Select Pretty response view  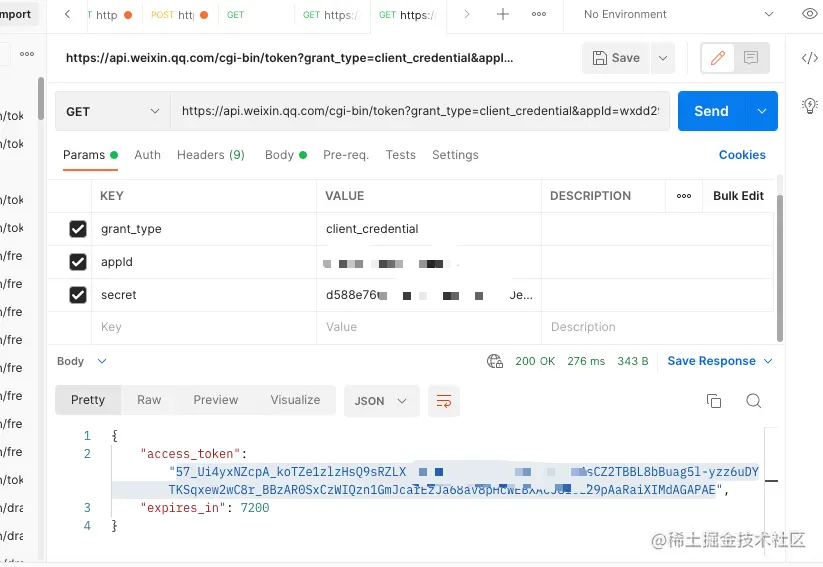point(88,400)
